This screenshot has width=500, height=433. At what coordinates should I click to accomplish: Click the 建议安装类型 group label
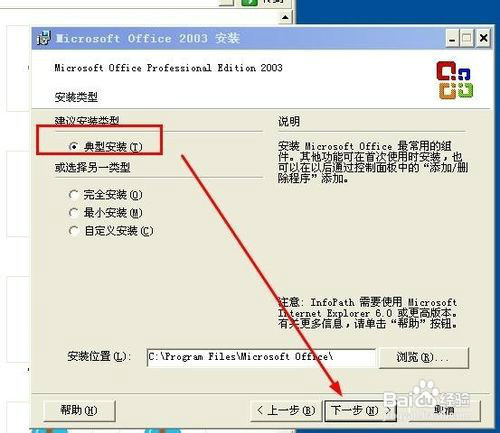coord(87,121)
